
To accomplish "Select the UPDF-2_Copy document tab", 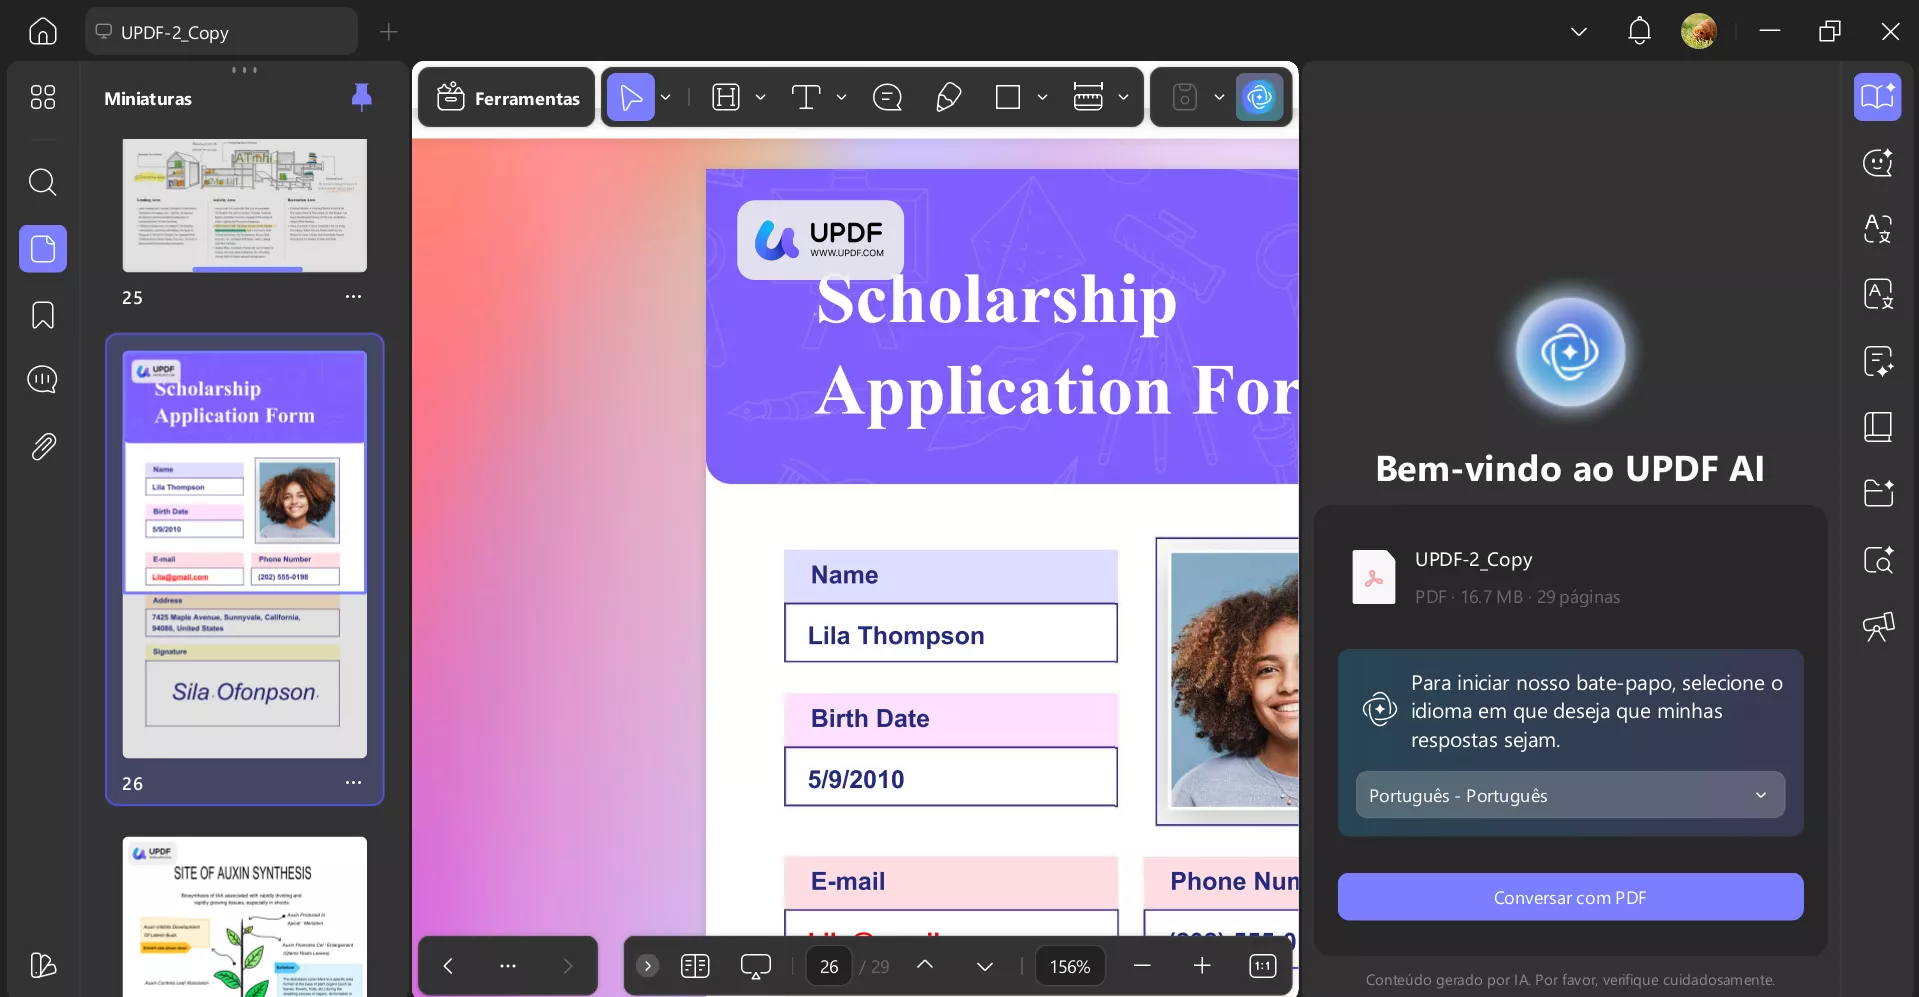I will click(221, 31).
